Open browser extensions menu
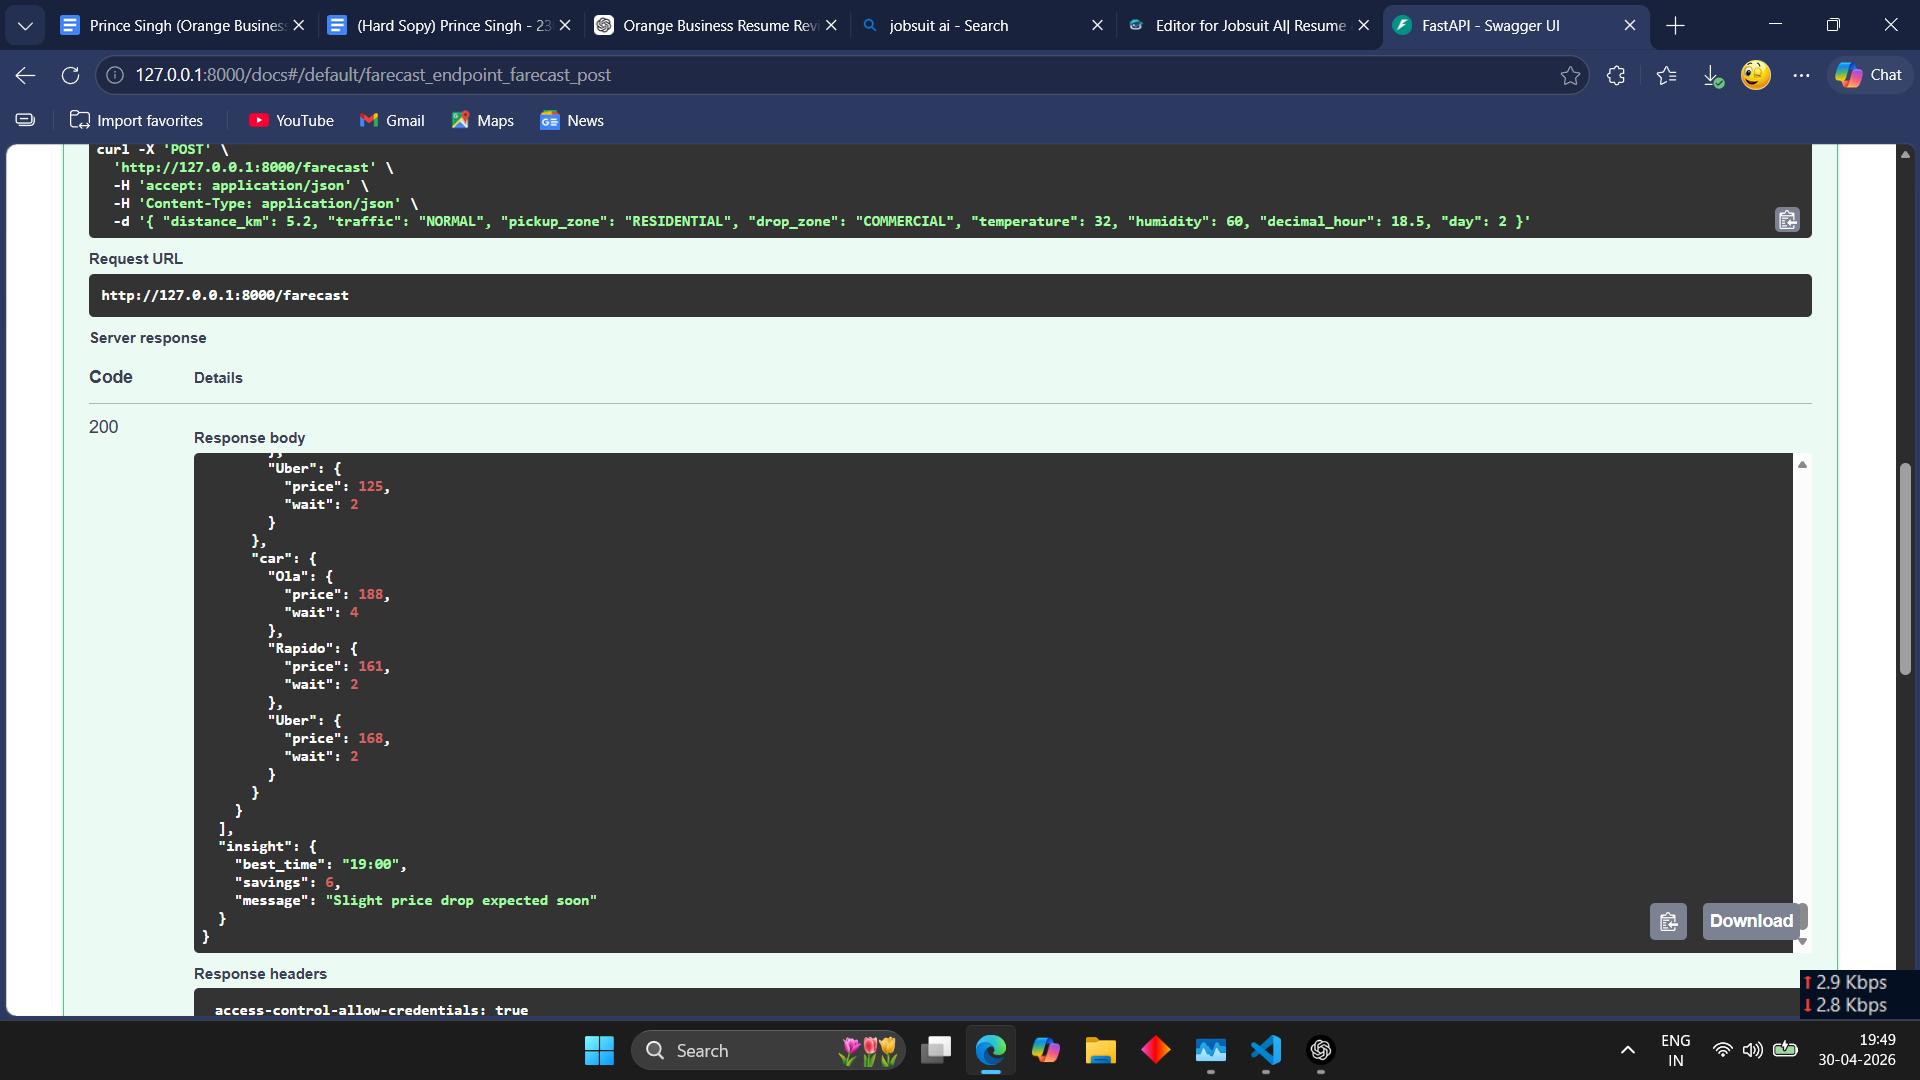Image resolution: width=1920 pixels, height=1080 pixels. [1616, 75]
